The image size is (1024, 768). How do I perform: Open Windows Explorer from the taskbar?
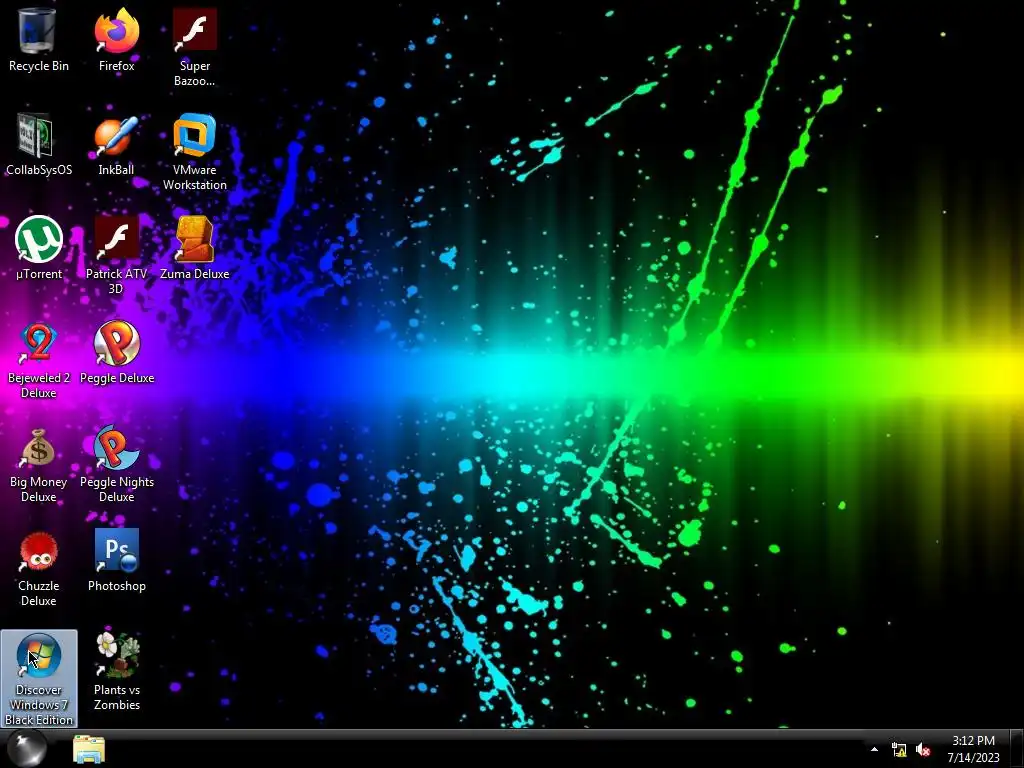89,749
